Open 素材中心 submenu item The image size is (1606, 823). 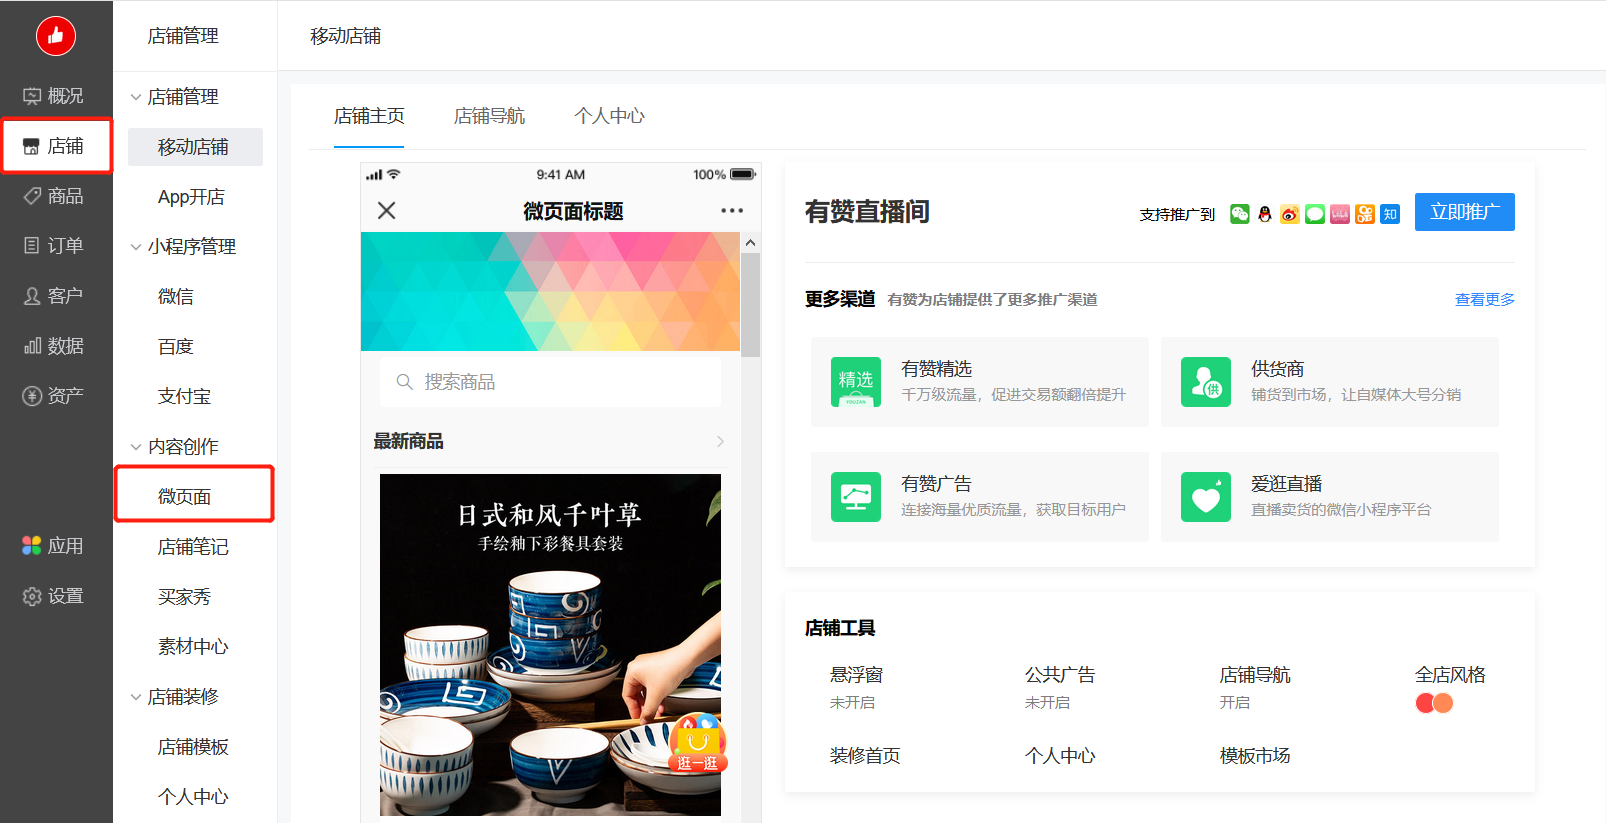point(193,647)
